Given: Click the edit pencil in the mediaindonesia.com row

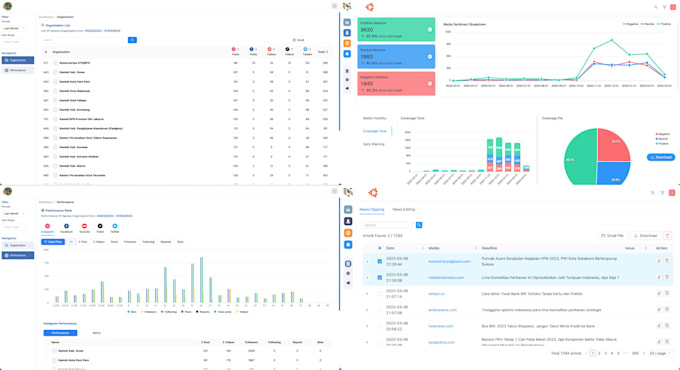Looking at the screenshot, I should [x=659, y=277].
